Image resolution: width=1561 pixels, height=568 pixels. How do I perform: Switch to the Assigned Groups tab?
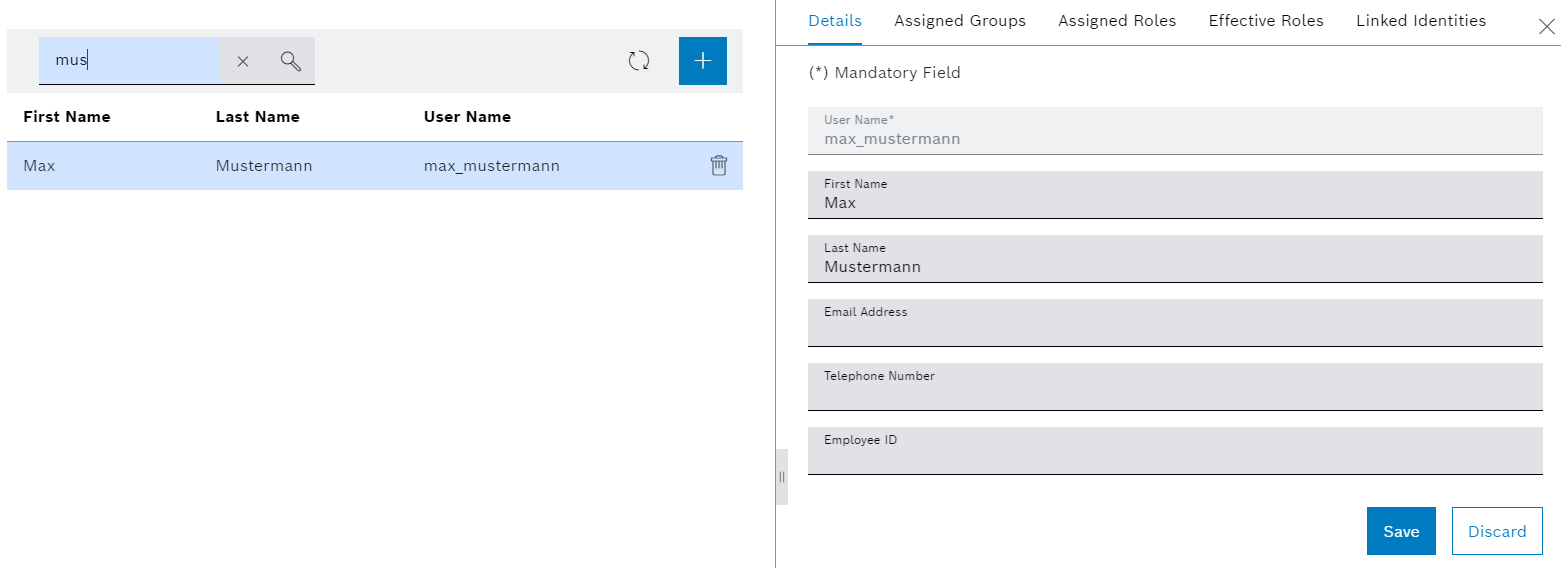pos(960,21)
